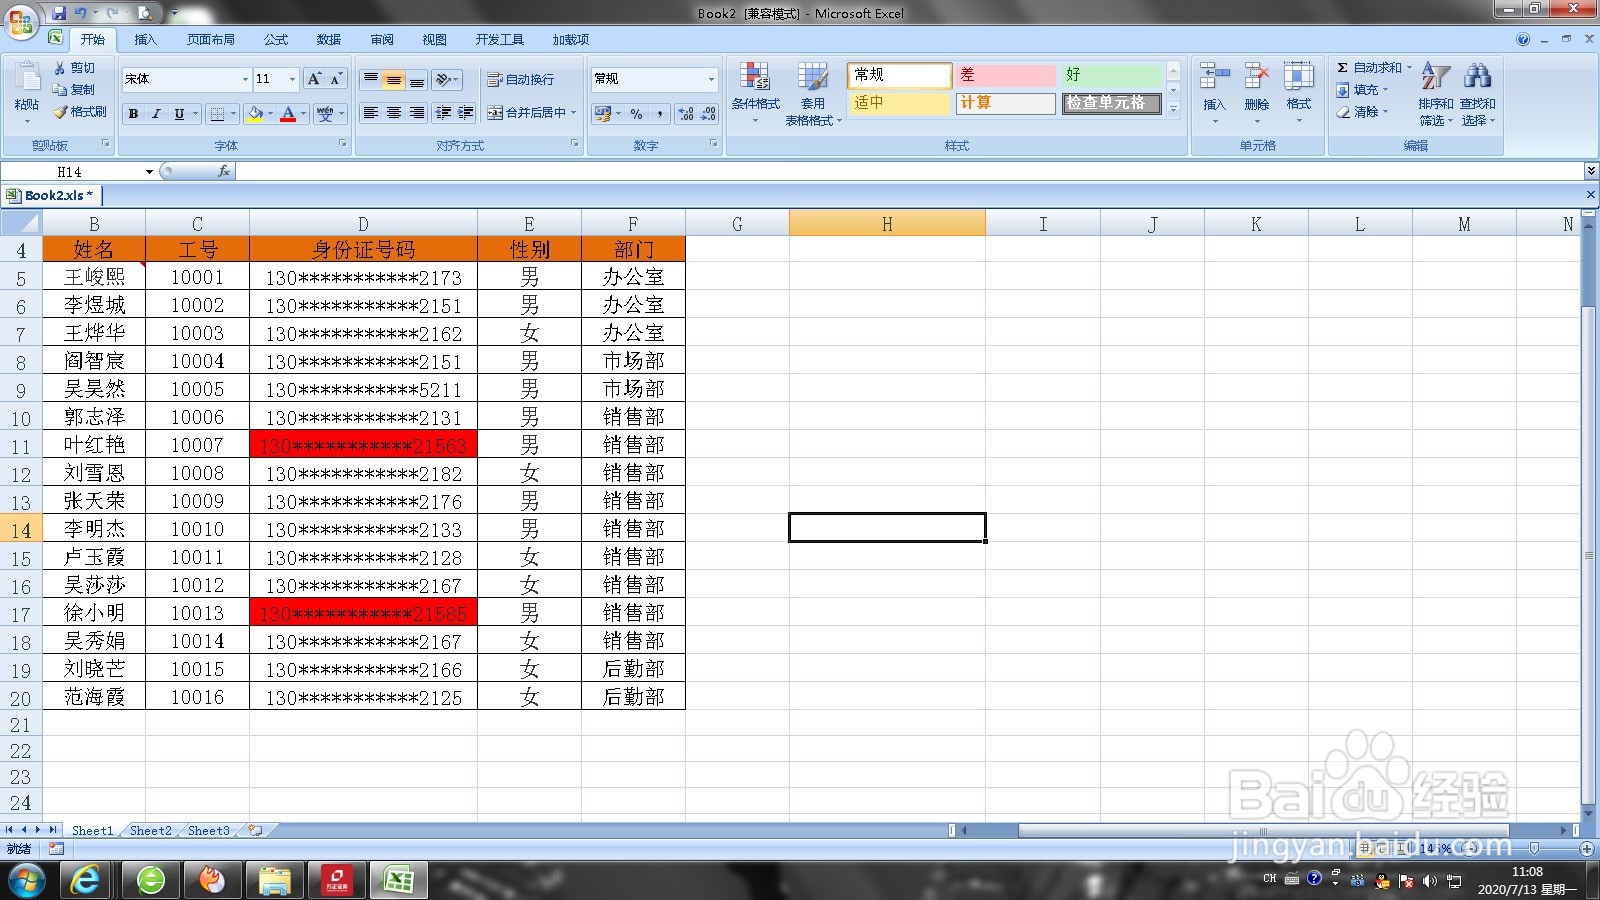Open 条件格式 conditional formatting
Viewport: 1600px width, 900px height.
tap(755, 92)
